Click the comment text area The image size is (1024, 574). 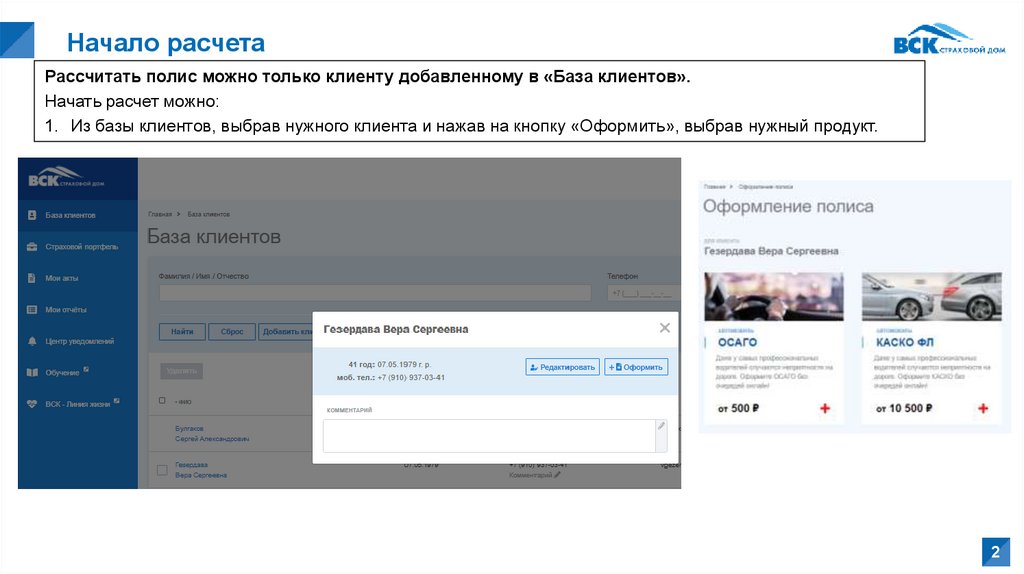click(x=490, y=436)
